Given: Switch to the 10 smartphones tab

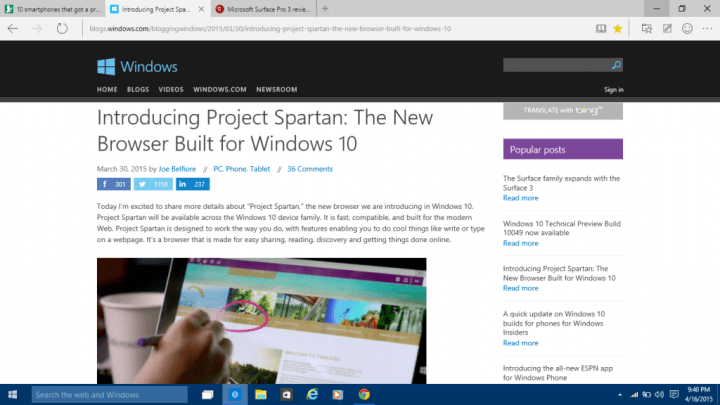Looking at the screenshot, I should pos(52,9).
